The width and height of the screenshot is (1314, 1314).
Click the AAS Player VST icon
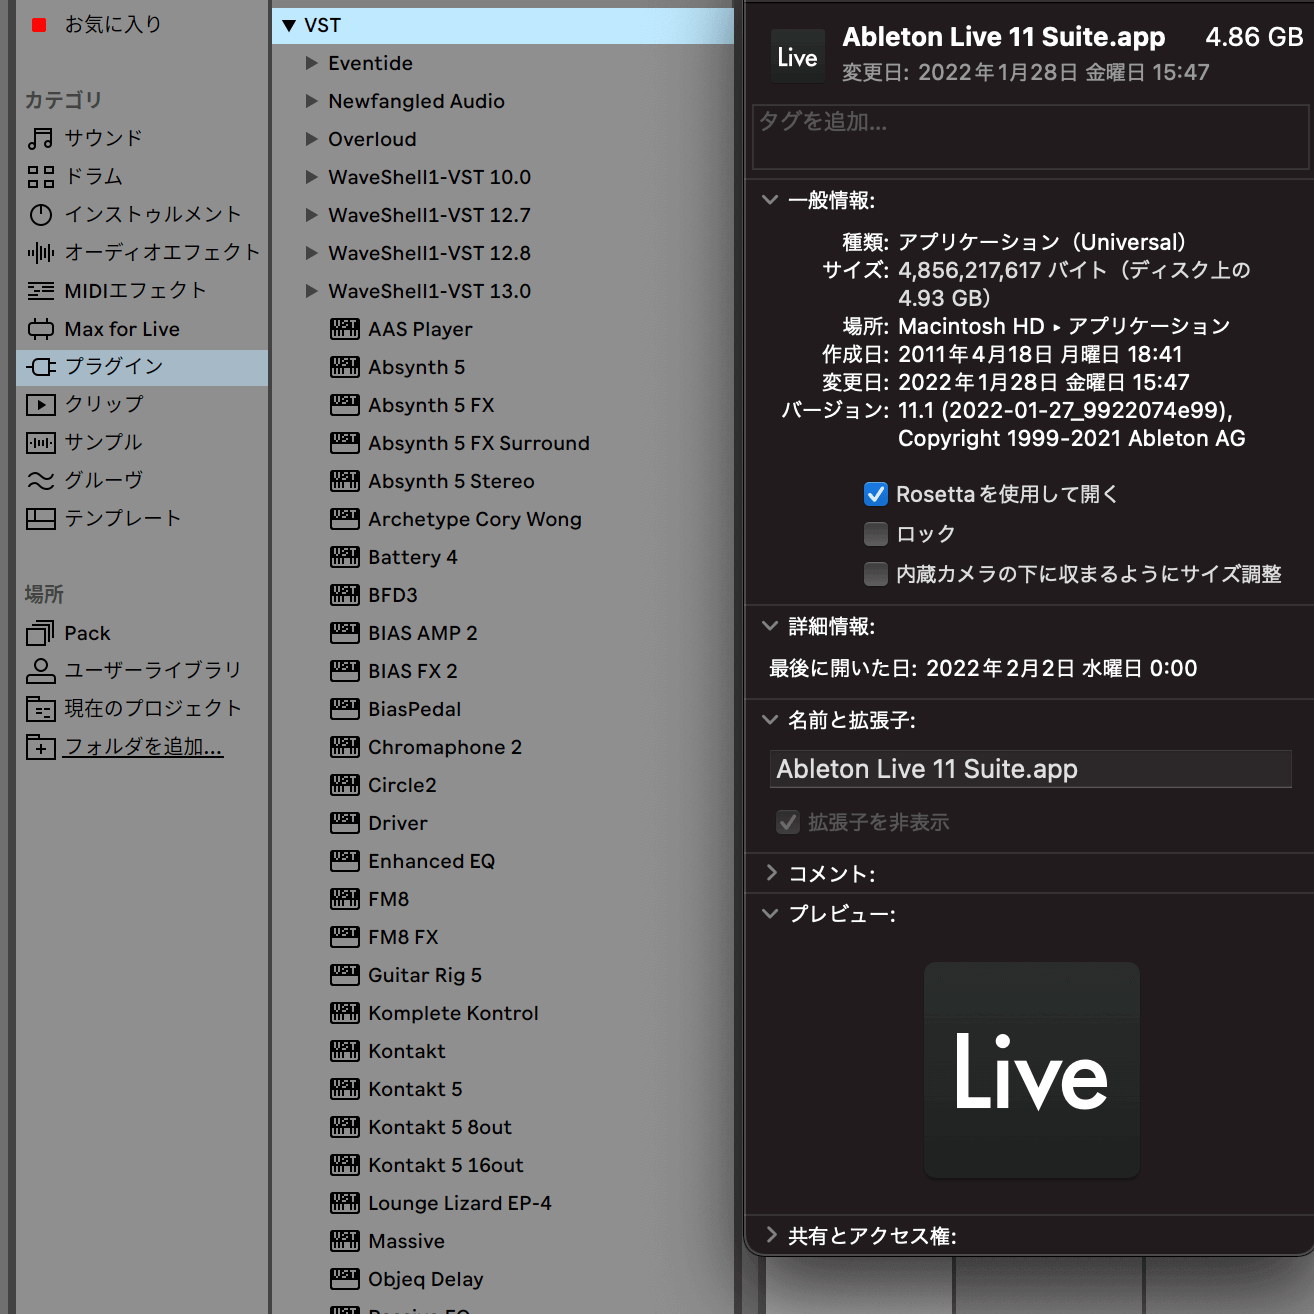coord(344,328)
